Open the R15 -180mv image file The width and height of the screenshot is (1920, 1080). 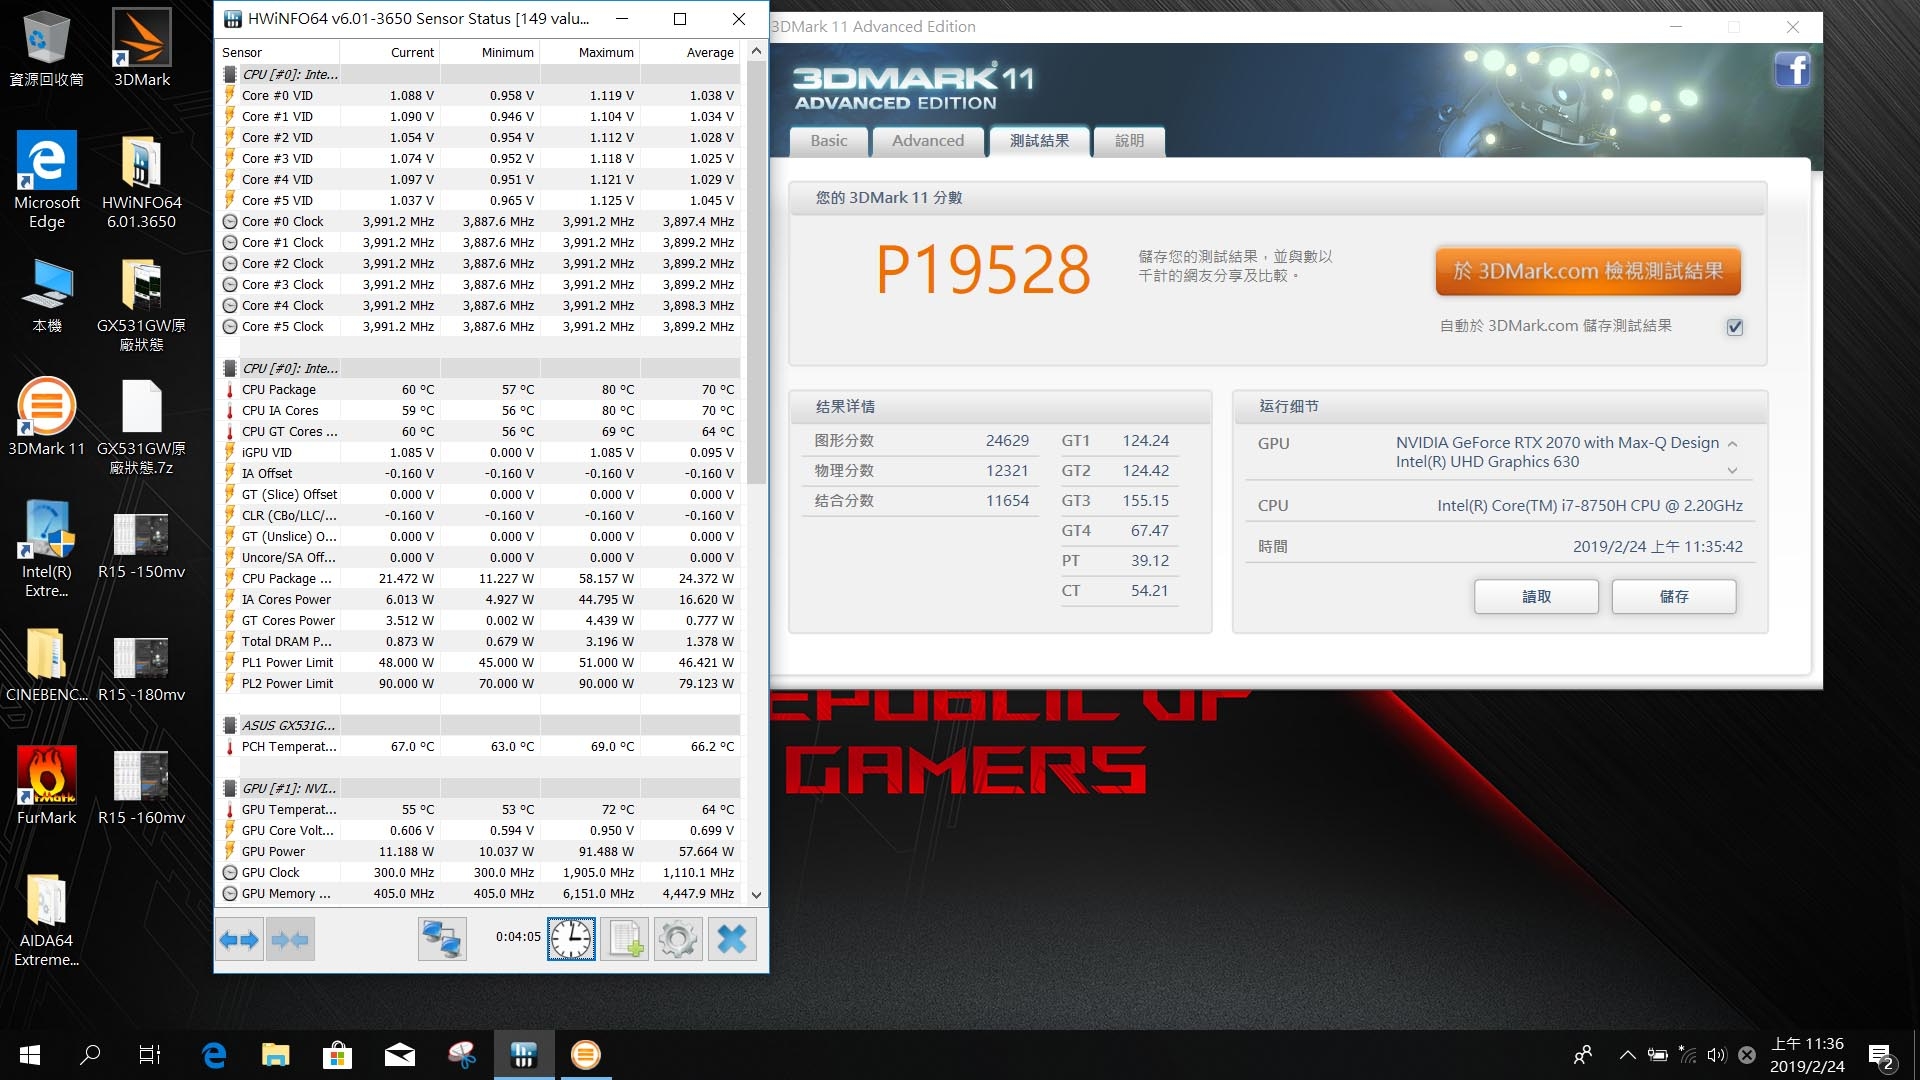(141, 668)
